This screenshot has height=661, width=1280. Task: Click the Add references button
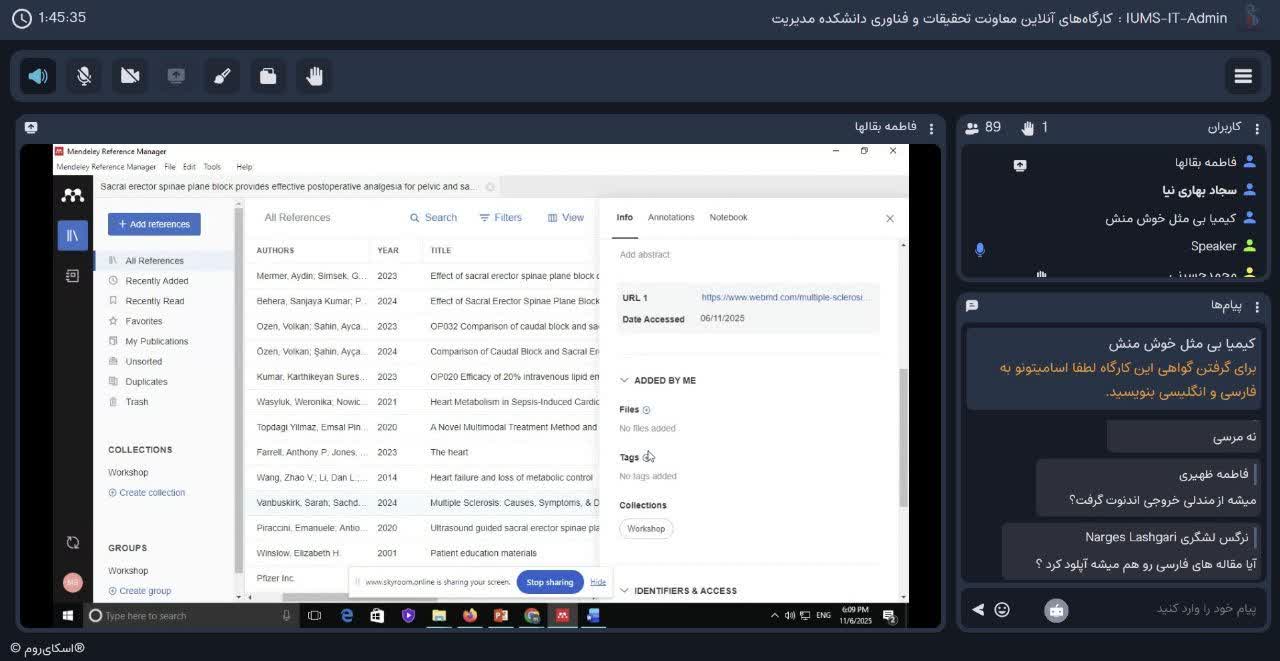(x=154, y=224)
